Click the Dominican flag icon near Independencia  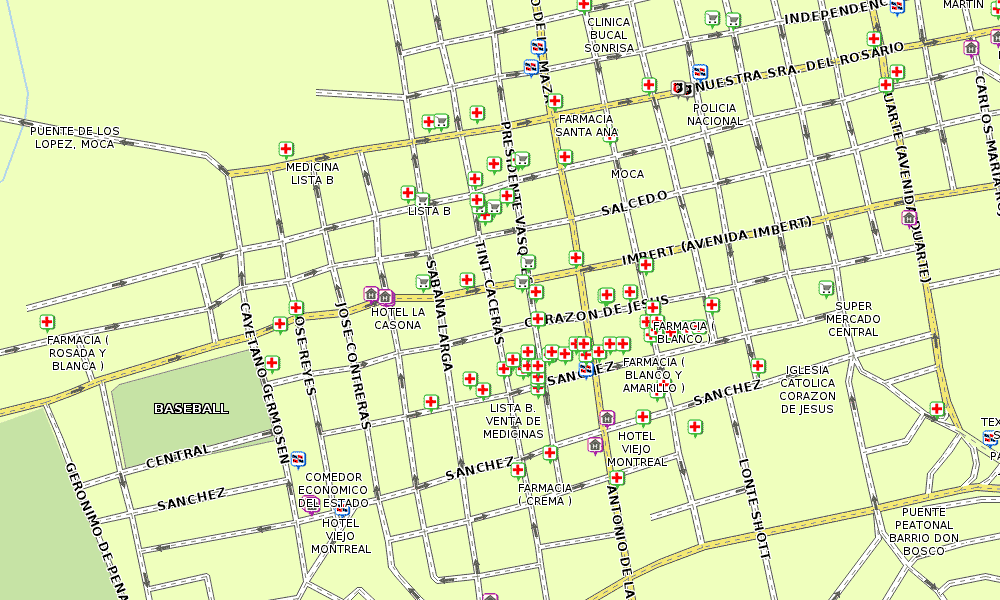[896, 8]
